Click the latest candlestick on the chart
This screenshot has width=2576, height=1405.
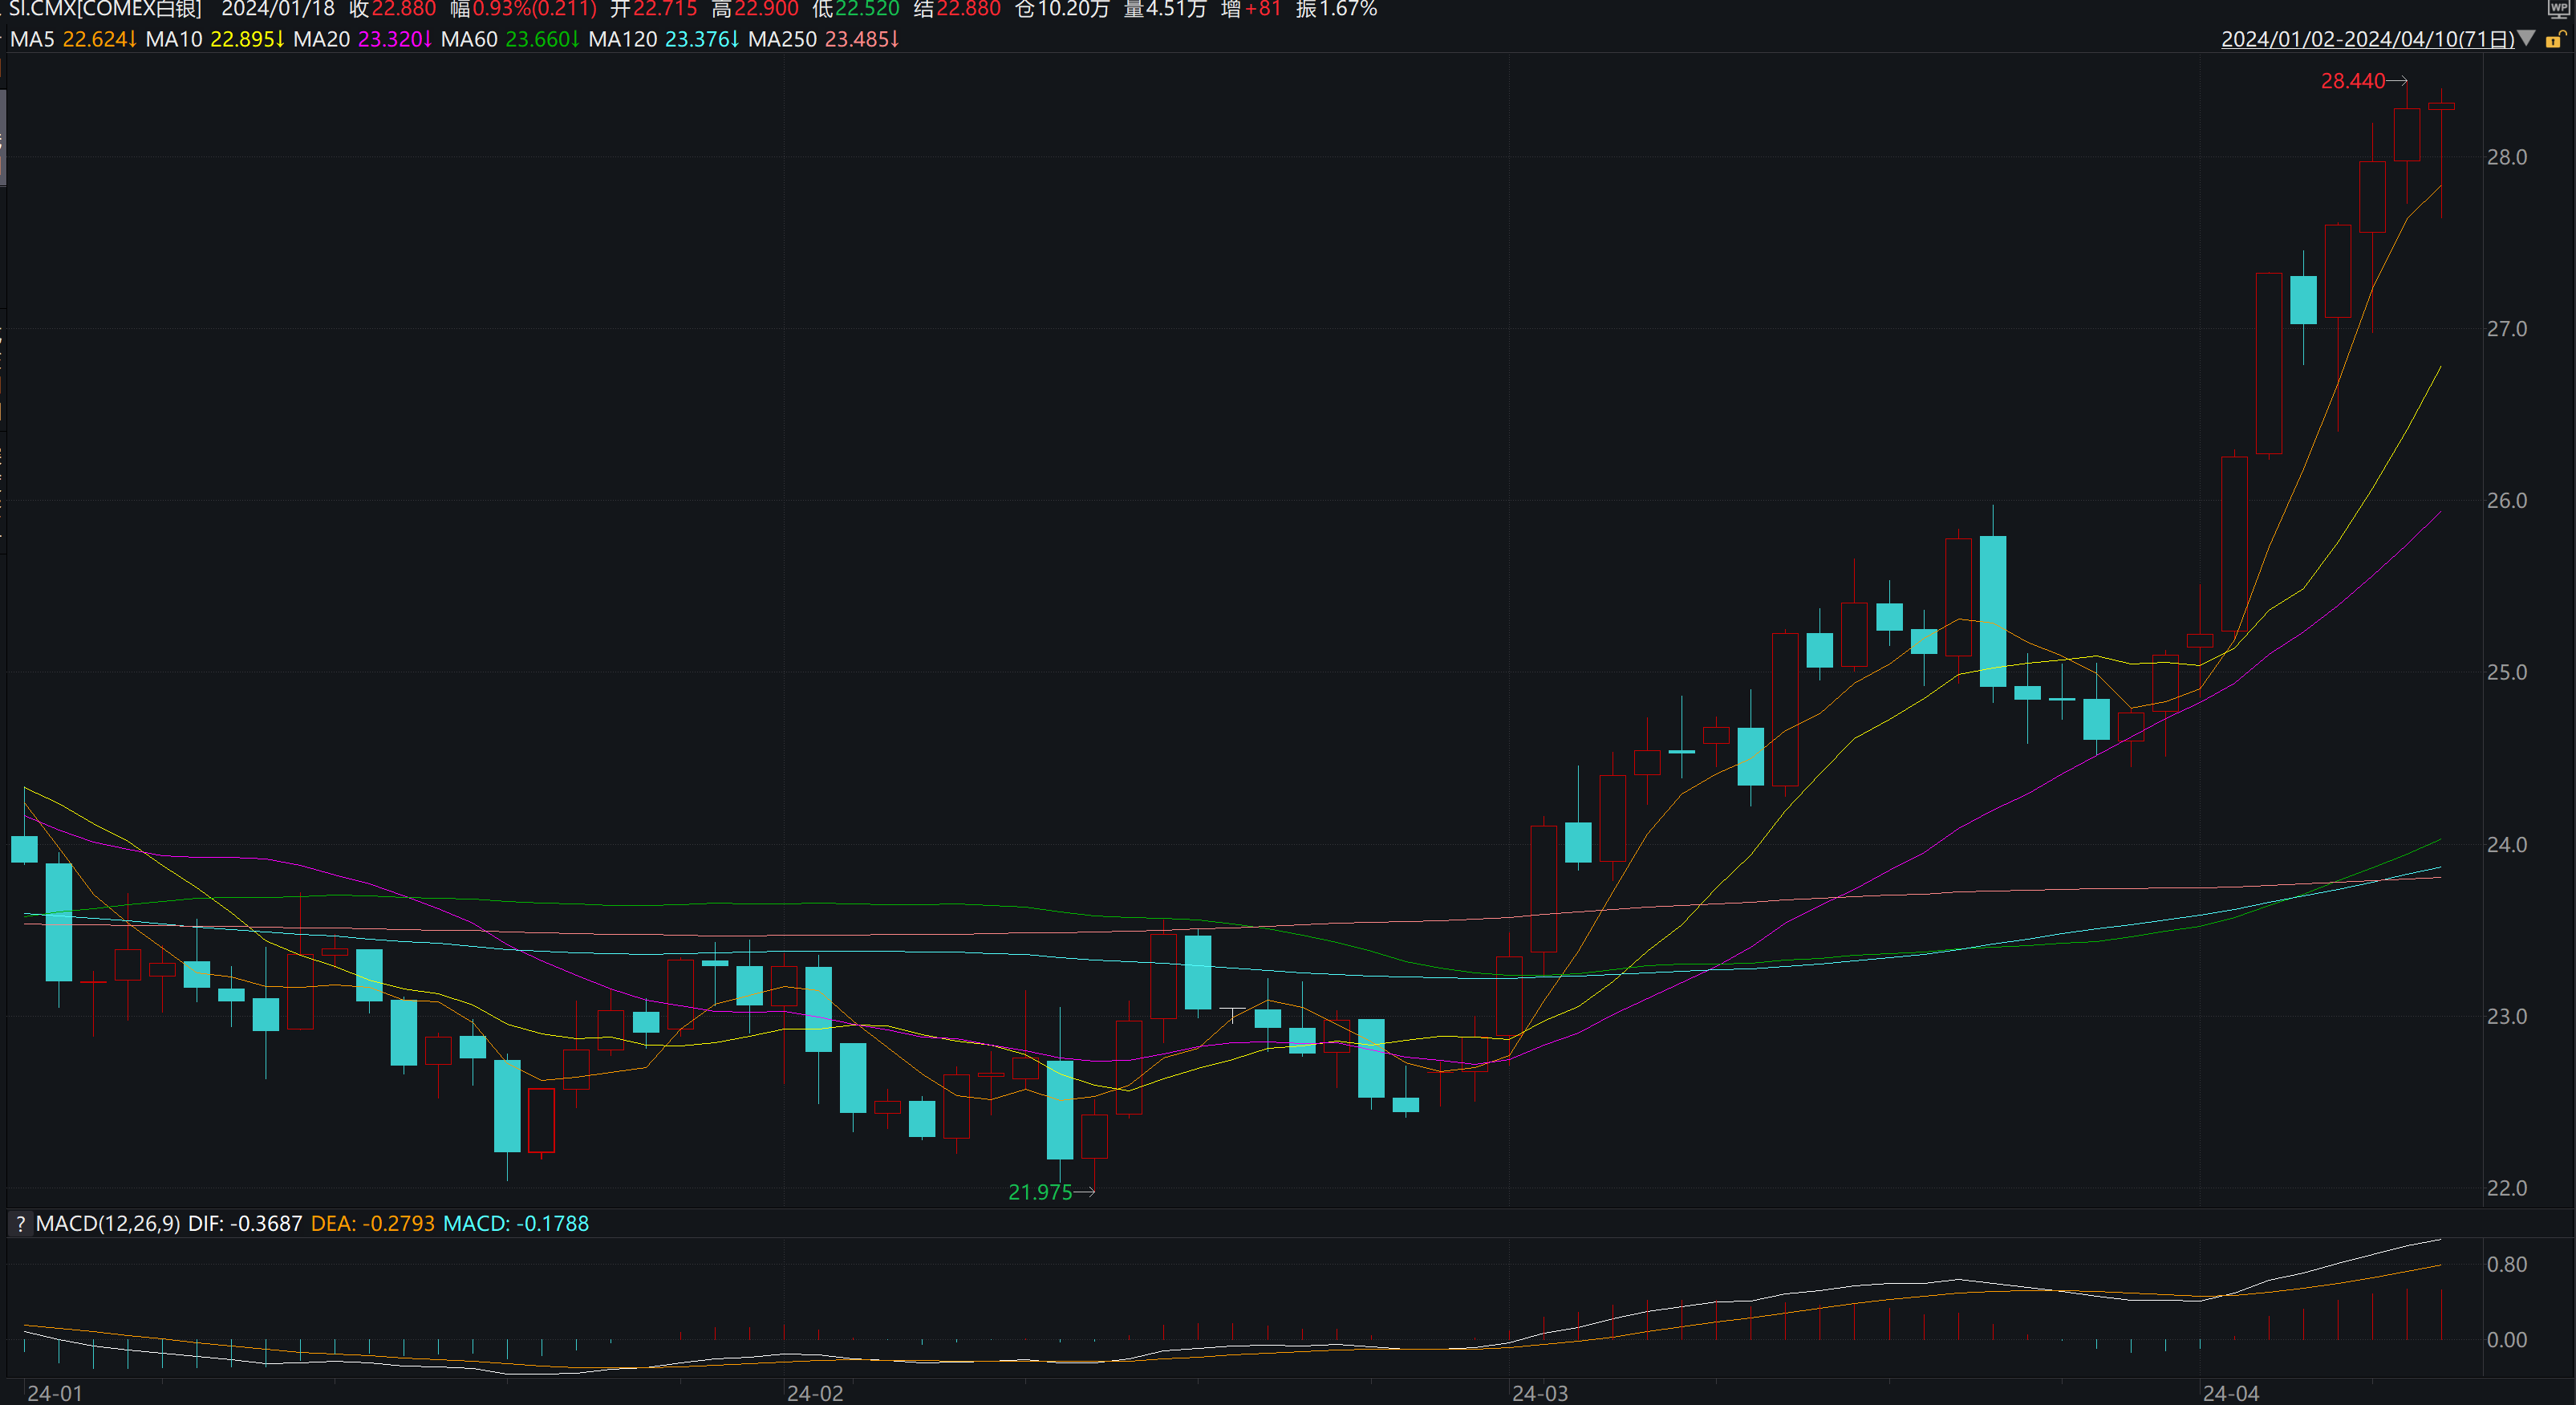2441,106
